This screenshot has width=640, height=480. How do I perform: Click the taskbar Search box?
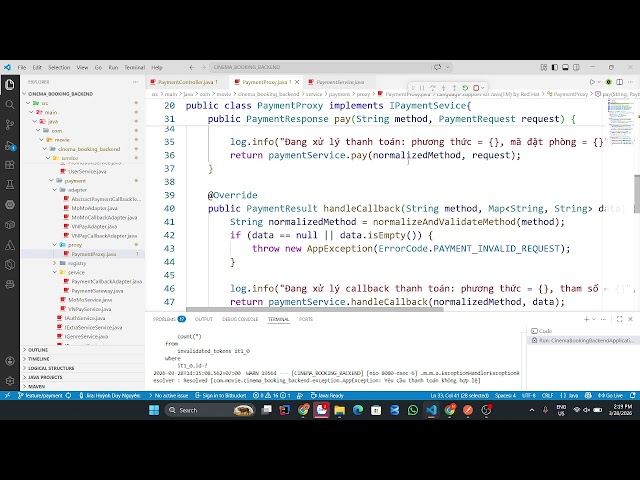(210, 410)
